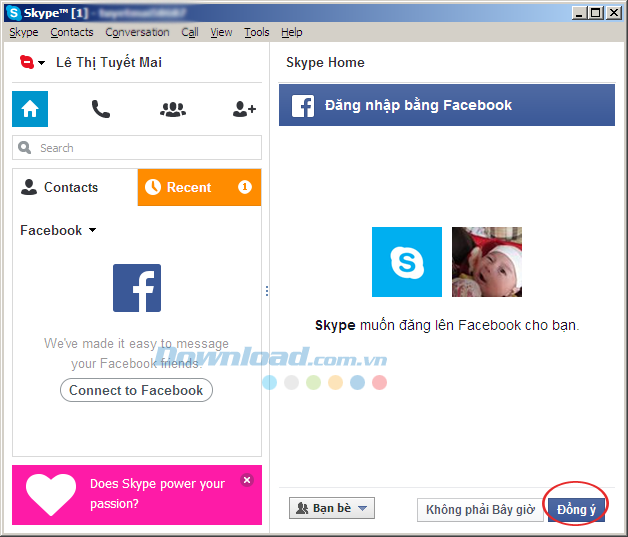Screen dimensions: 628x537
Task: Click the Đồng ý button
Action: [576, 510]
